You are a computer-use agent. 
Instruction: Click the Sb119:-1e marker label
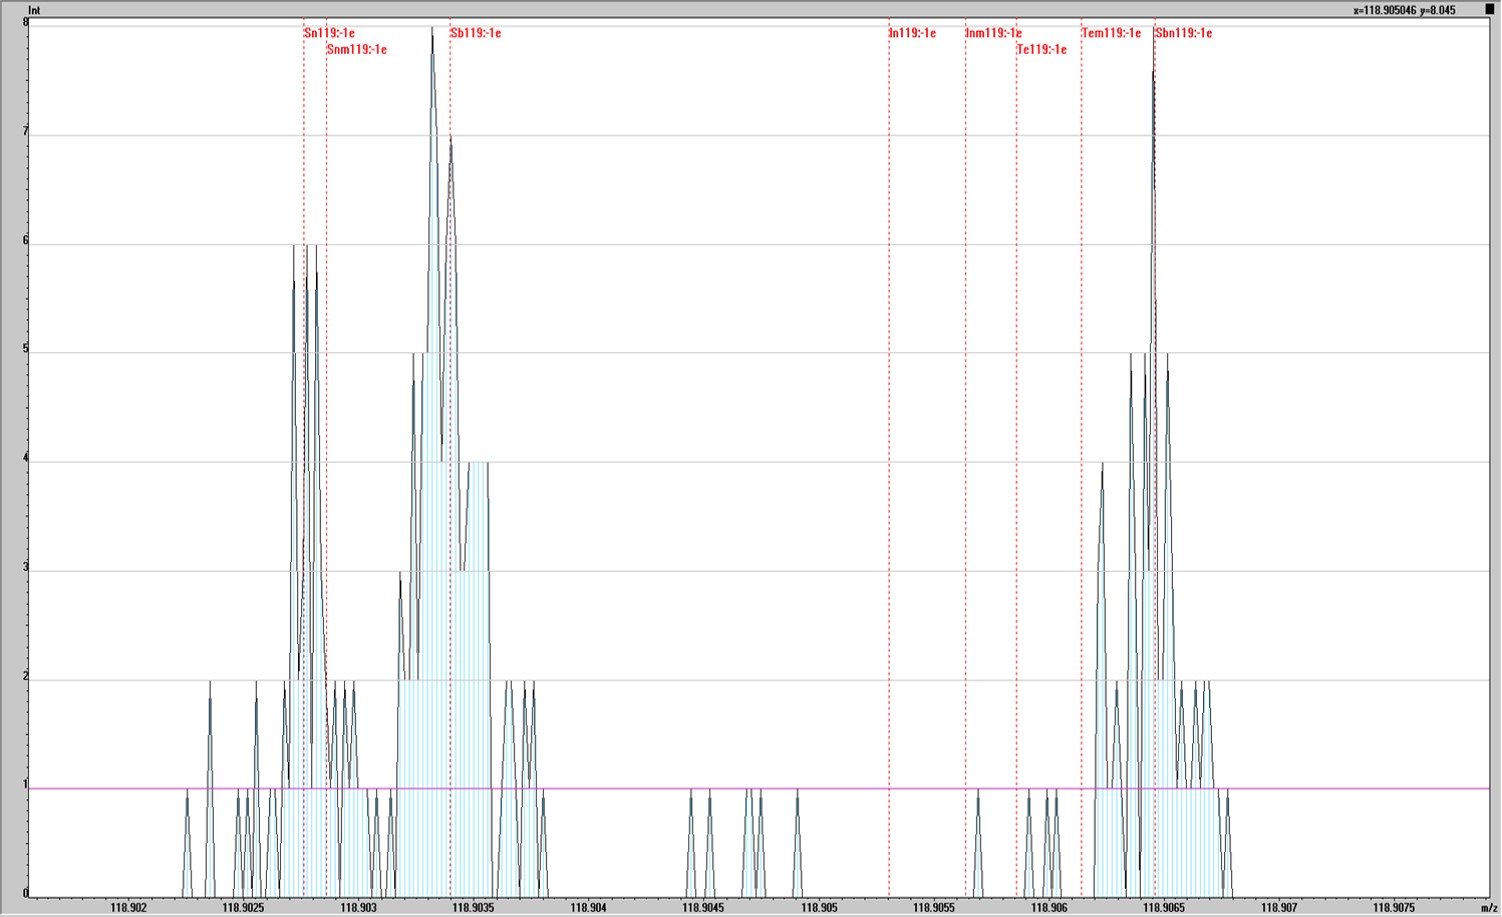(x=475, y=33)
